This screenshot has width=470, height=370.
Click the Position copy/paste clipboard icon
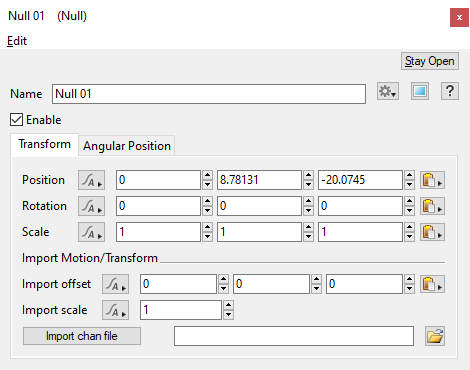point(432,180)
